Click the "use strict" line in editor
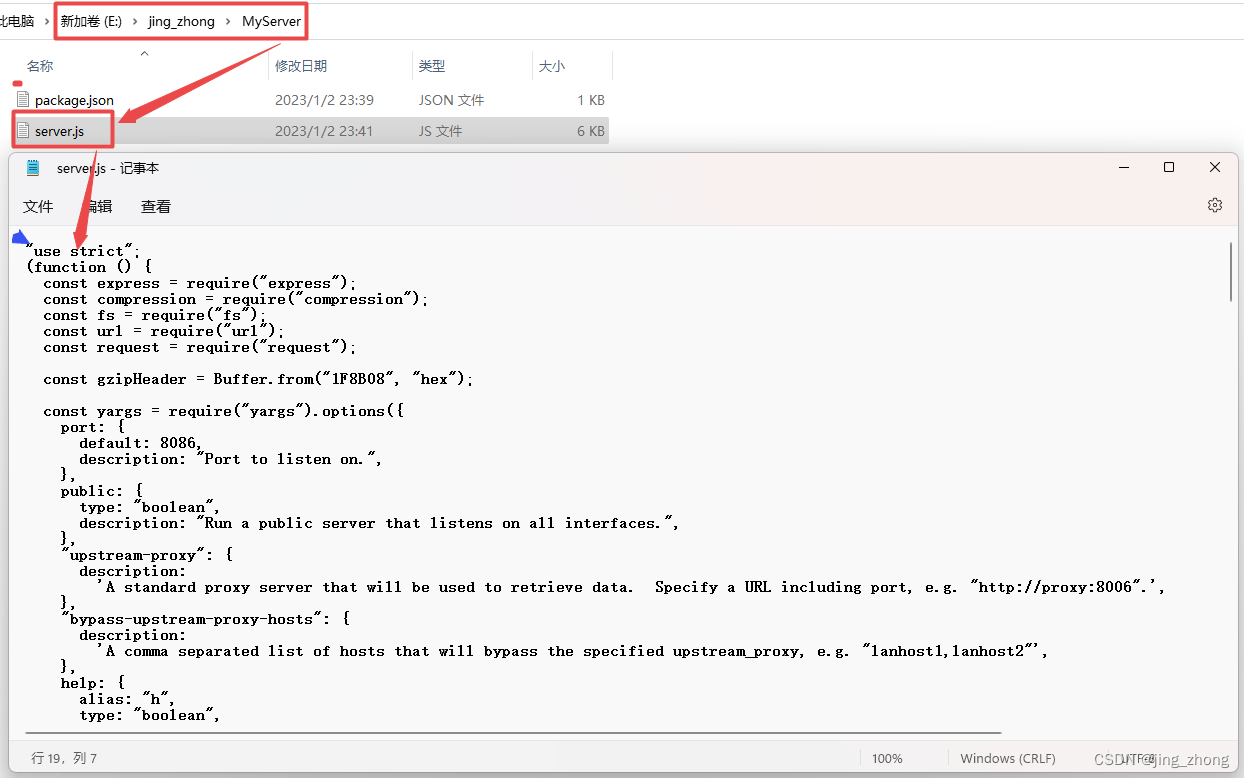 [x=84, y=251]
